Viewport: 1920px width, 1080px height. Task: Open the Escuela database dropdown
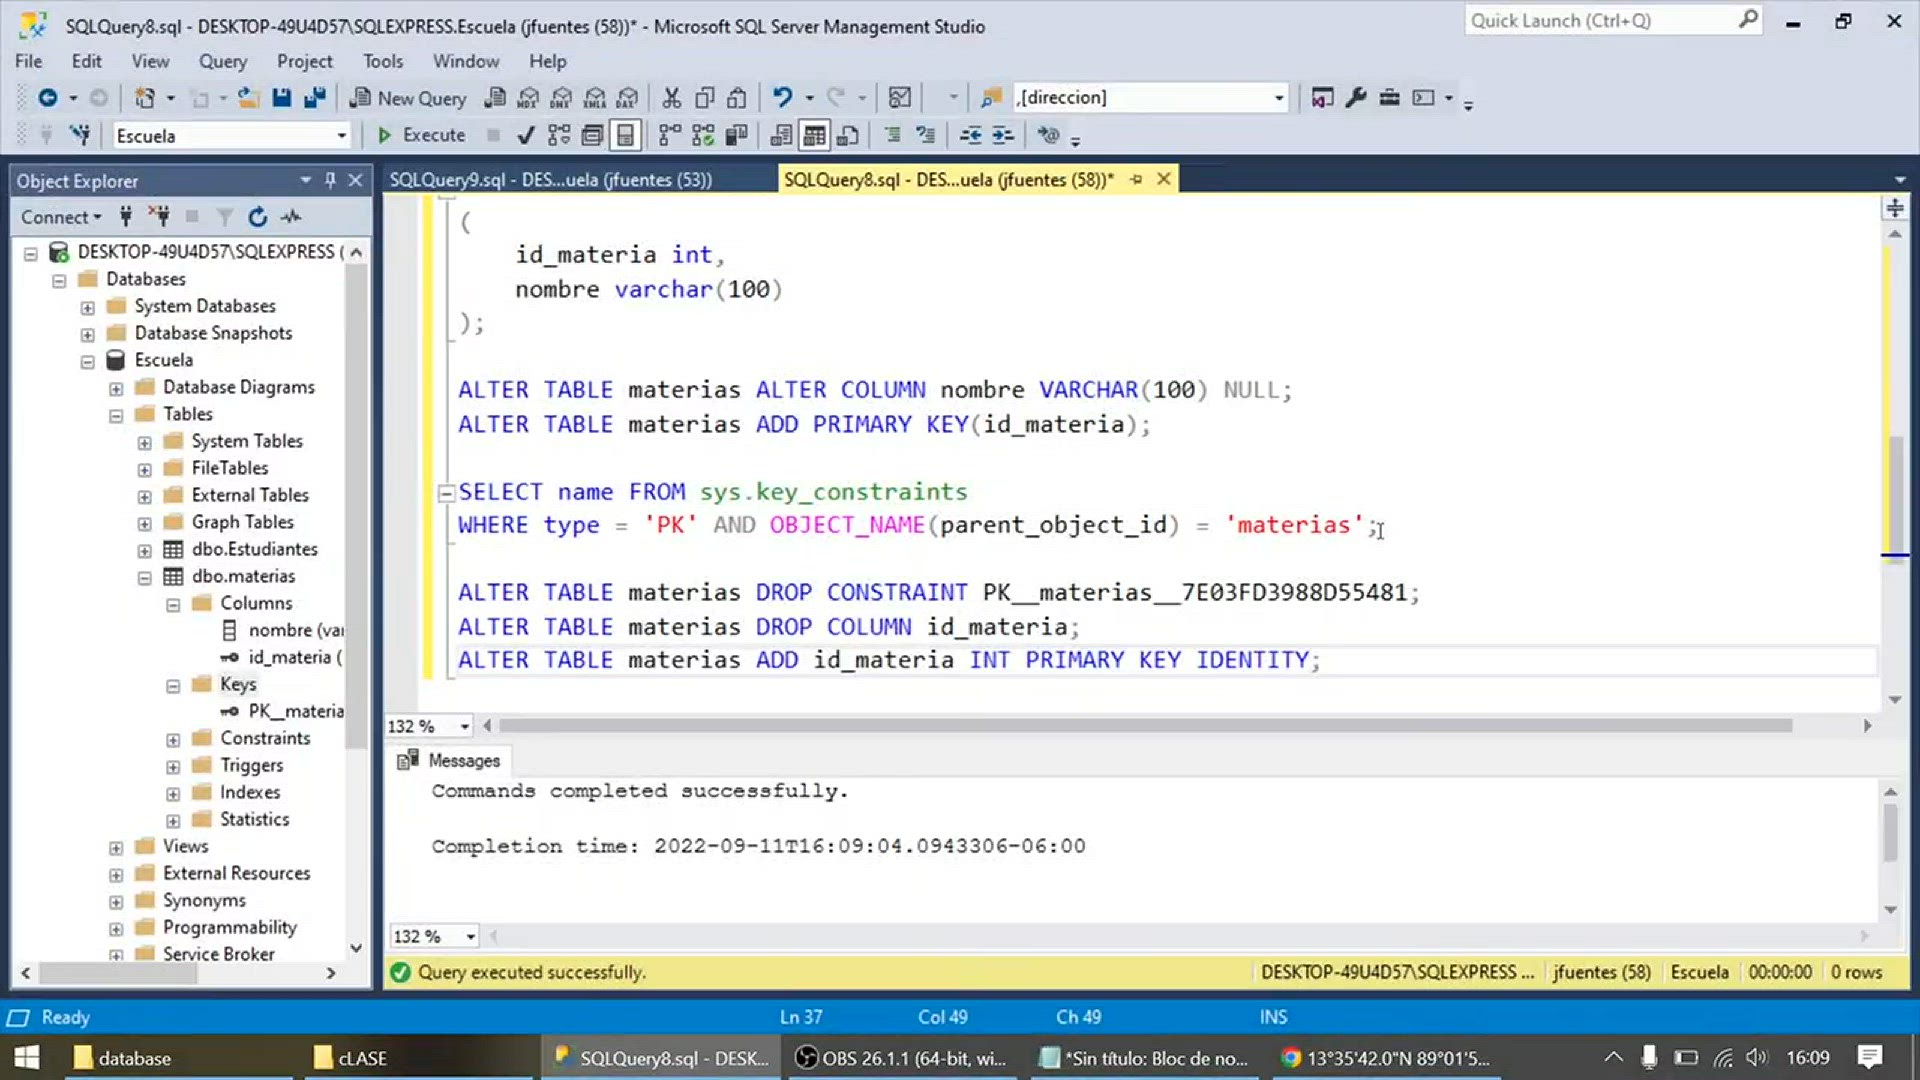[x=341, y=135]
